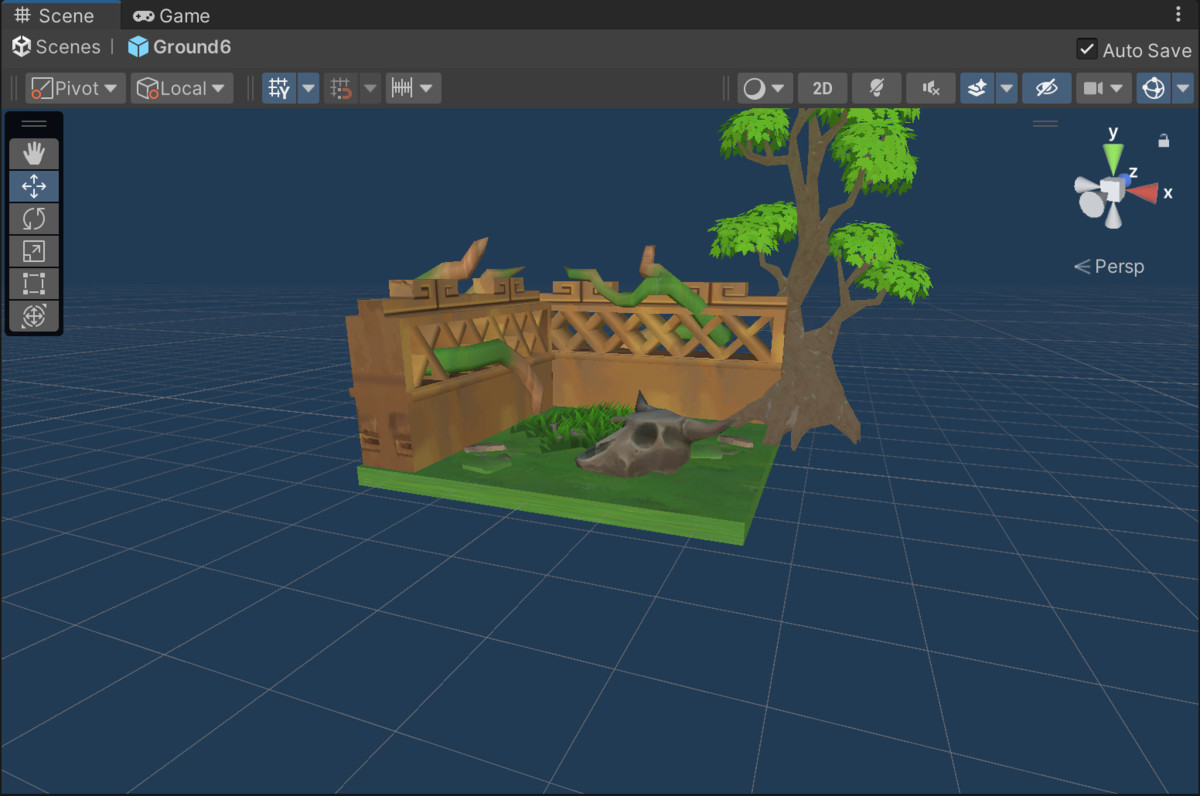Screen dimensions: 1200x796
Task: Open the Local handle rotation dropdown
Action: [182, 88]
